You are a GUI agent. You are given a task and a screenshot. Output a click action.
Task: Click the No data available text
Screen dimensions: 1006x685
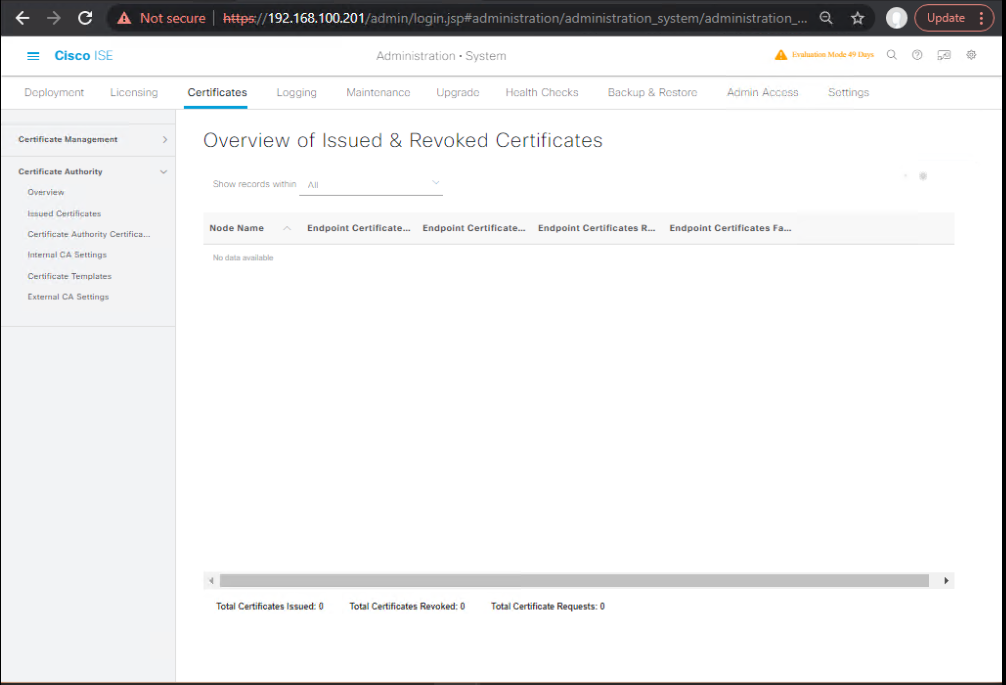click(x=243, y=258)
